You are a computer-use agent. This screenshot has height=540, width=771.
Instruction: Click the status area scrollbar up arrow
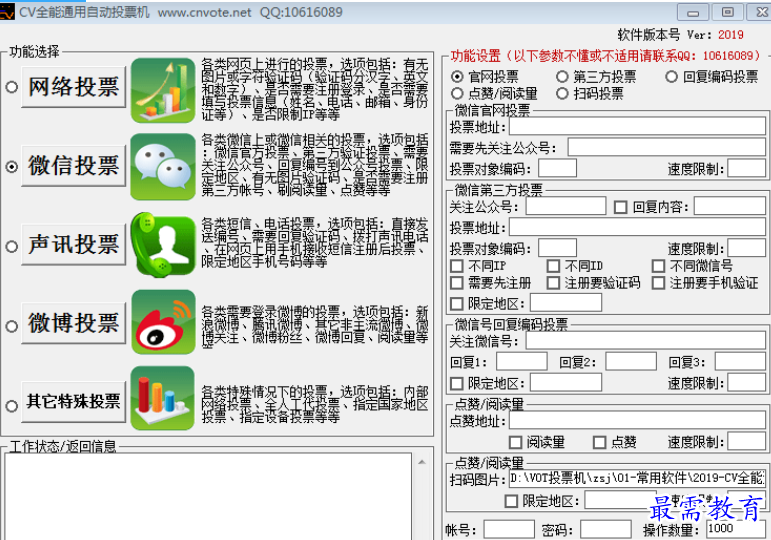(422, 462)
